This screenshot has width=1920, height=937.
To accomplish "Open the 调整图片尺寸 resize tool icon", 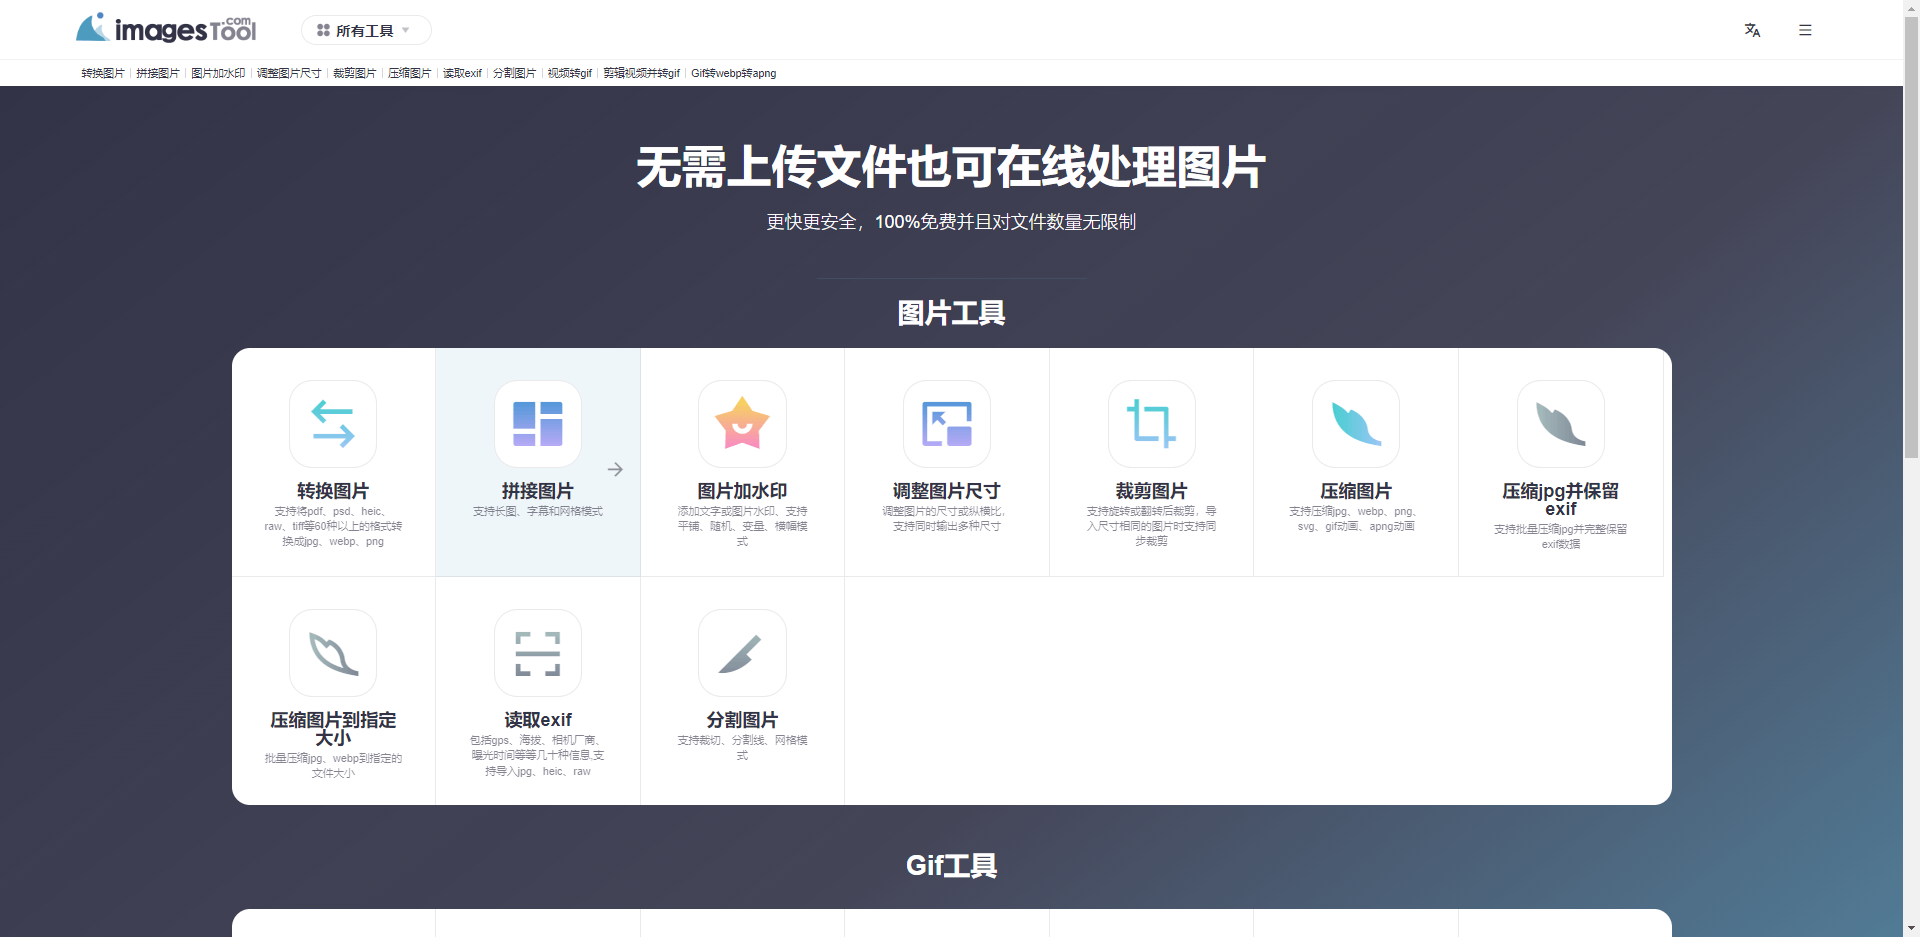I will 946,424.
